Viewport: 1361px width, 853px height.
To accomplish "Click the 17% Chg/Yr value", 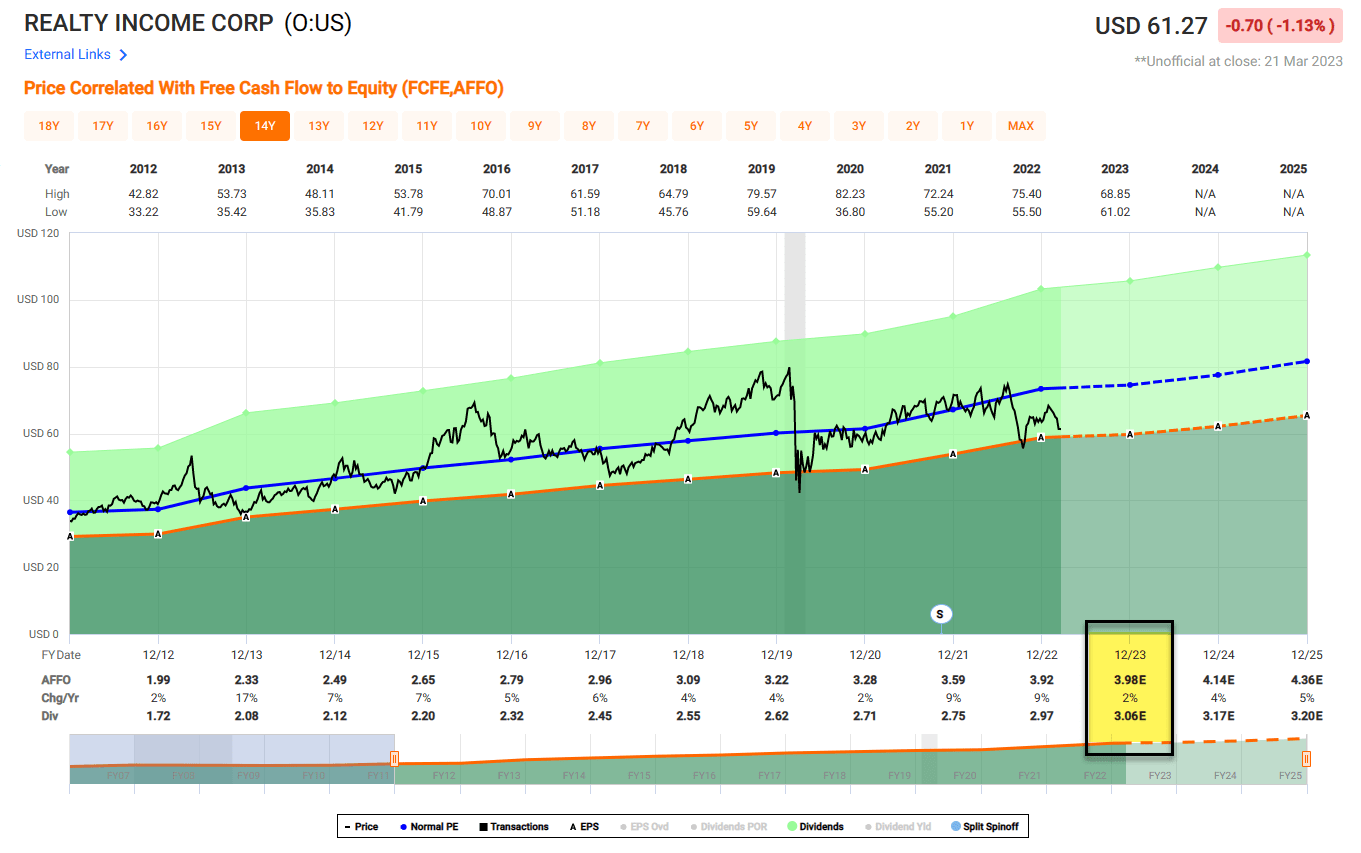I will pyautogui.click(x=247, y=697).
